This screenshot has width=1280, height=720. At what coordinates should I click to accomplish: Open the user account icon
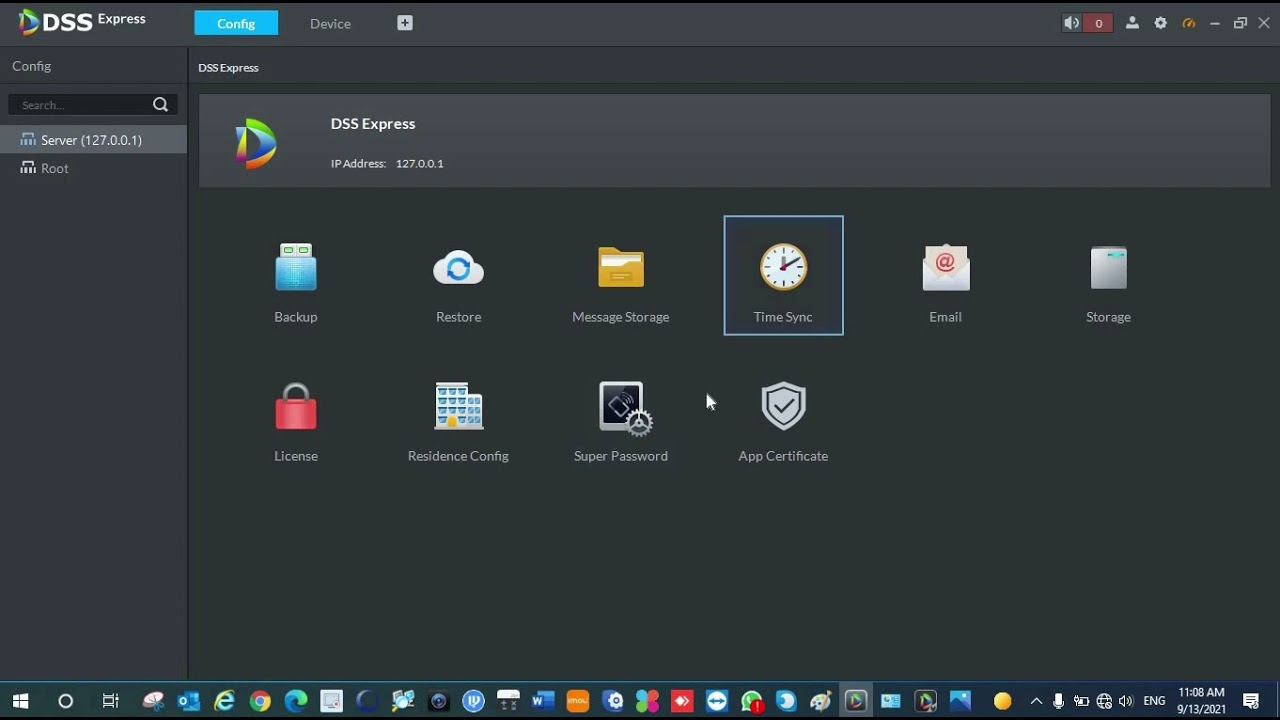point(1132,23)
